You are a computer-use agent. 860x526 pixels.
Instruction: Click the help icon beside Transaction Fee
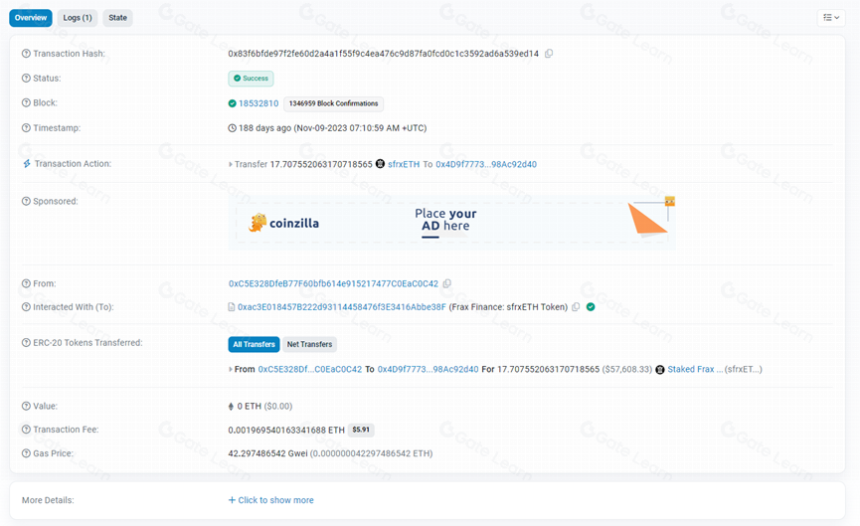coord(26,429)
